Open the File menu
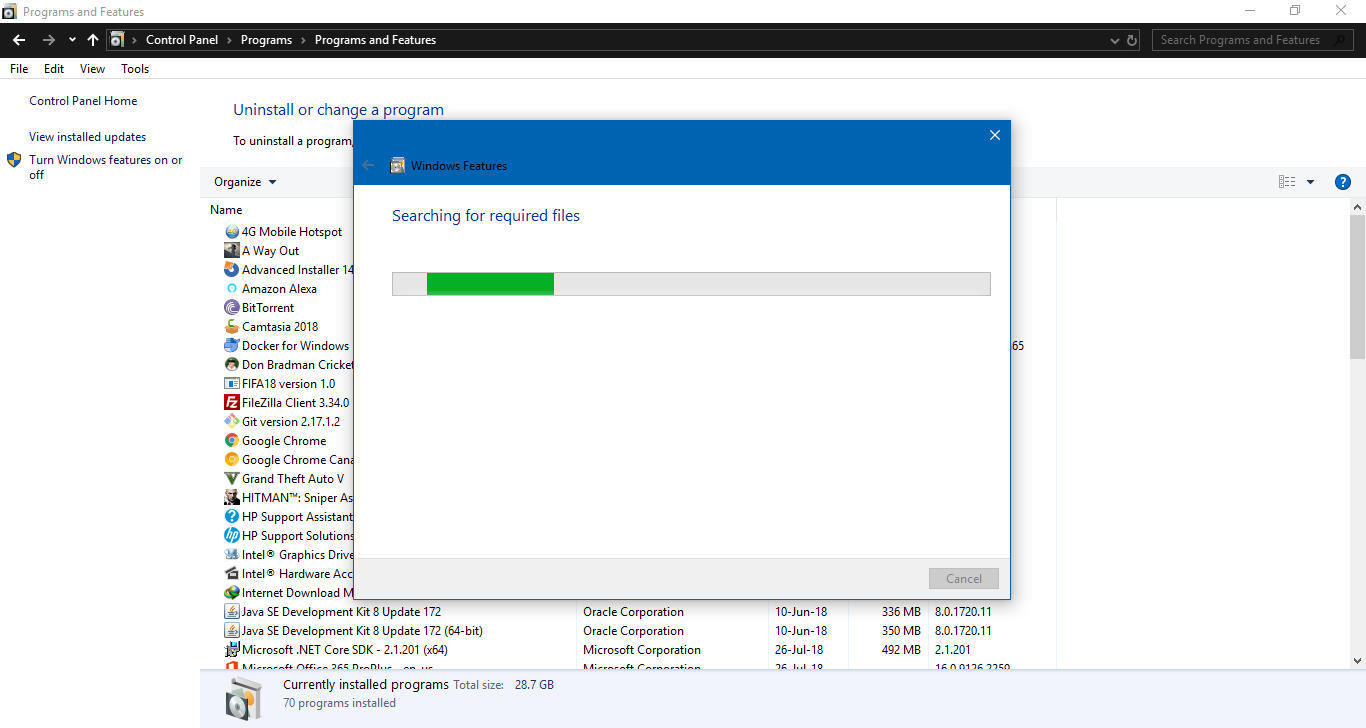Screen dimensions: 1366x728 [x=19, y=69]
